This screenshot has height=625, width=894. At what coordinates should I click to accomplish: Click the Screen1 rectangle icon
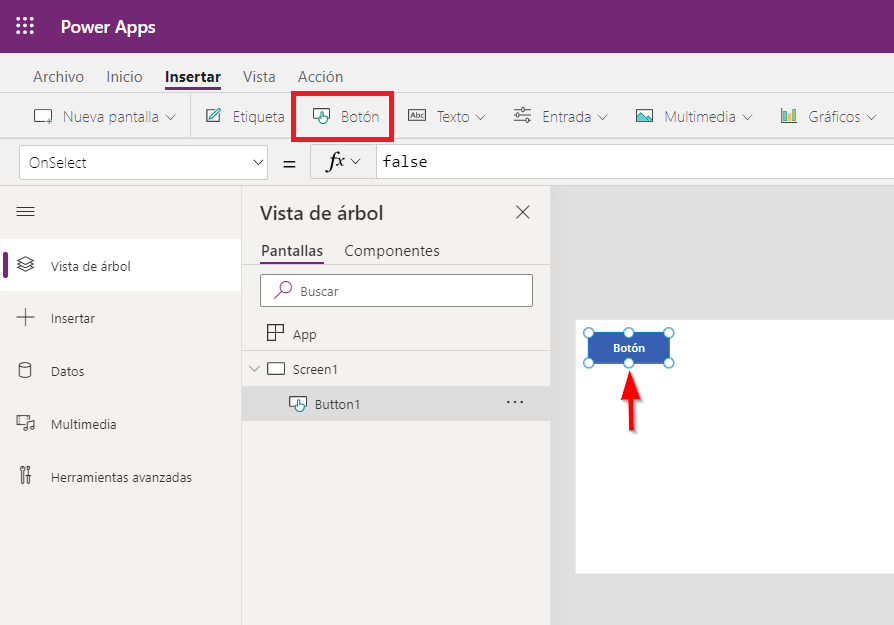coord(276,369)
